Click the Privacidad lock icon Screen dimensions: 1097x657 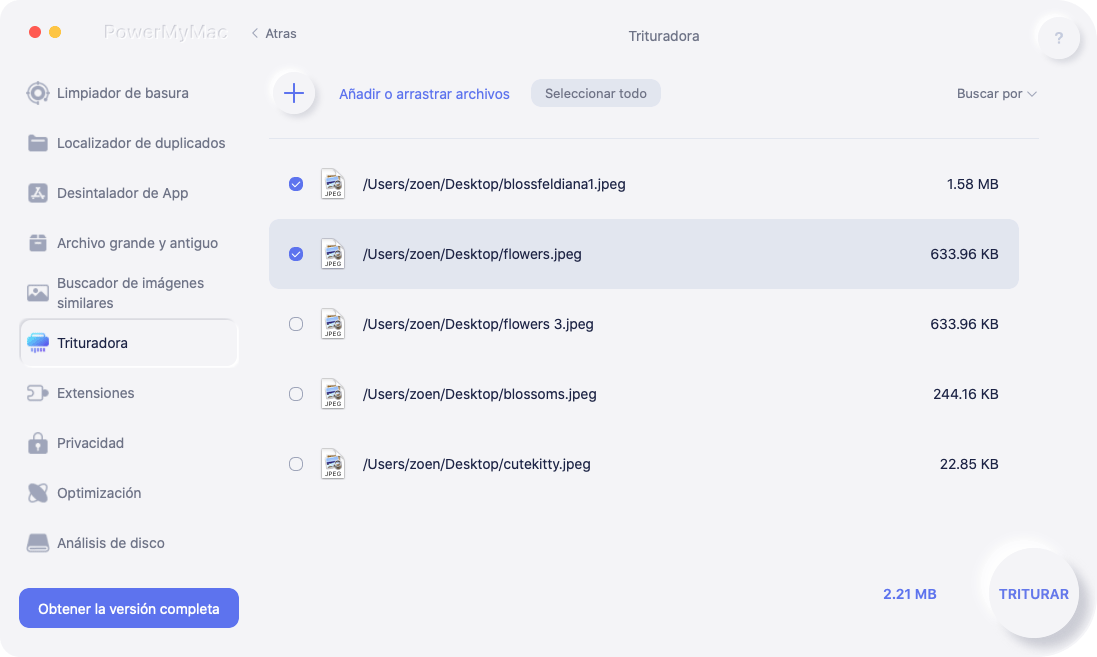click(x=38, y=443)
